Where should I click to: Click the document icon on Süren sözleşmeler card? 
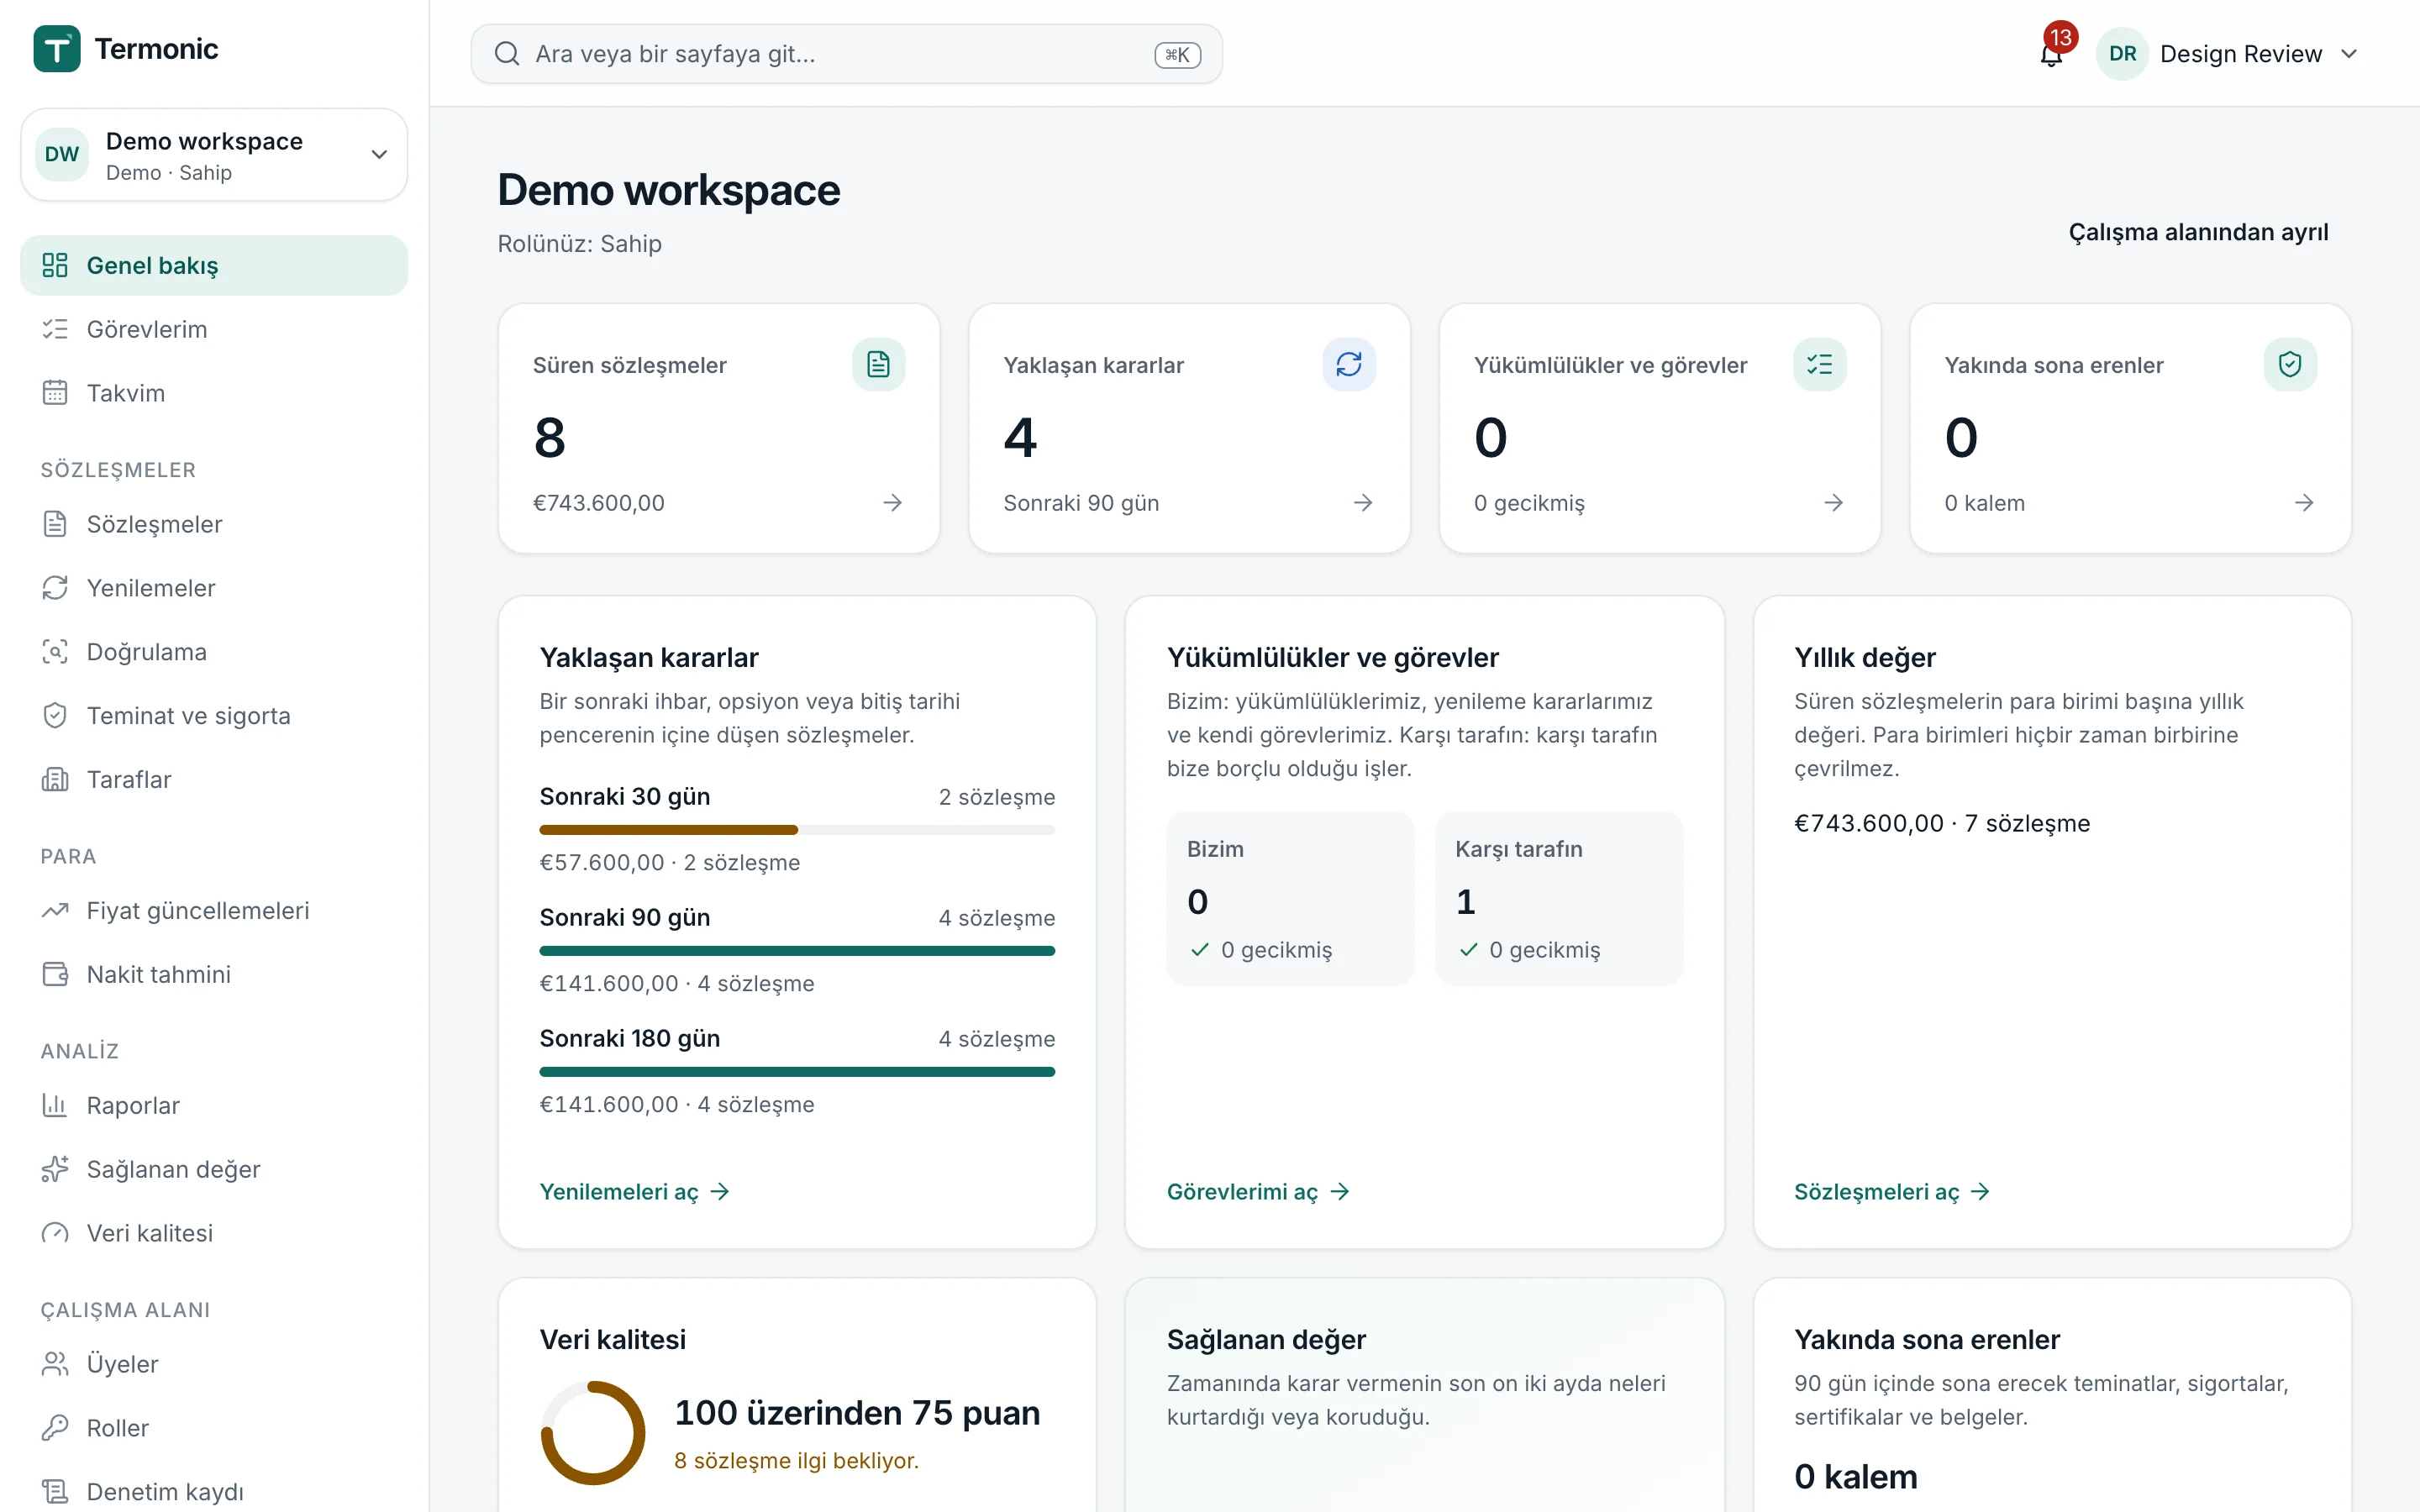878,364
